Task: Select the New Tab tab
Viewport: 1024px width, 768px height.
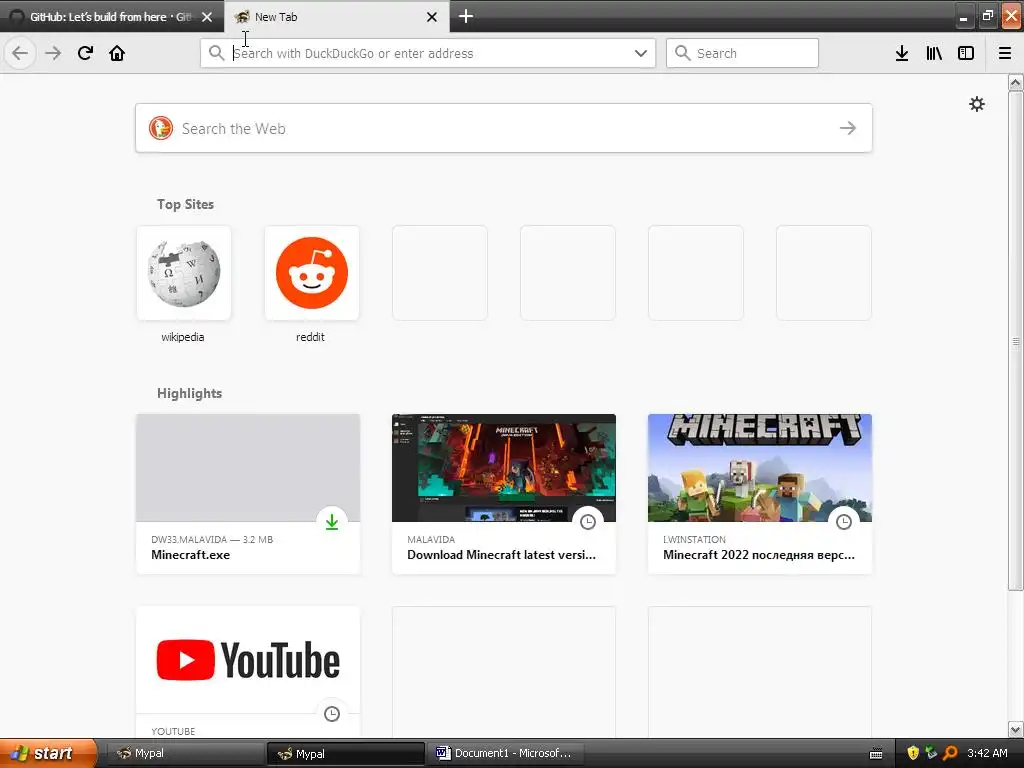Action: pyautogui.click(x=337, y=17)
